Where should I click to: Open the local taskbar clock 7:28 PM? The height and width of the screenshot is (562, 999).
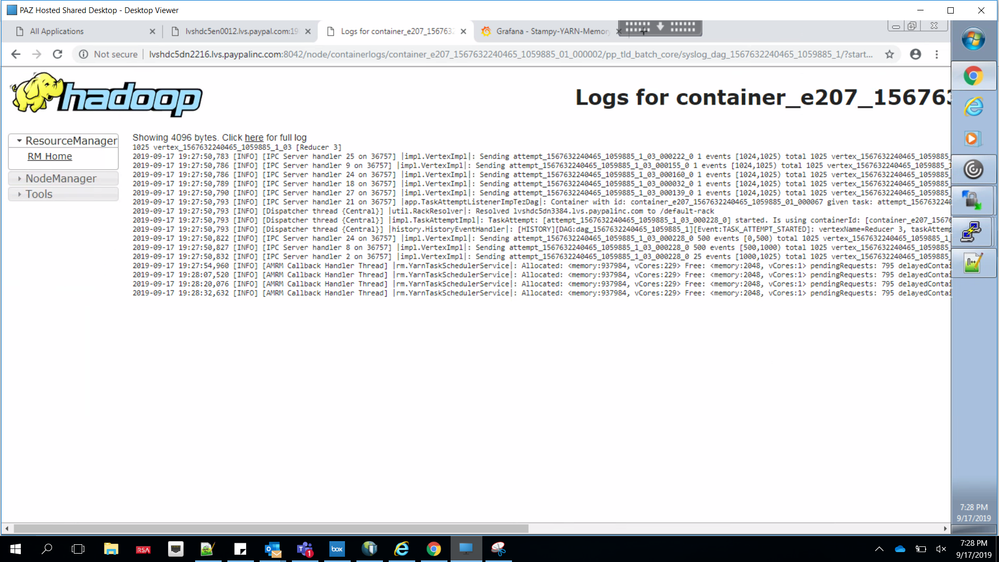974,549
